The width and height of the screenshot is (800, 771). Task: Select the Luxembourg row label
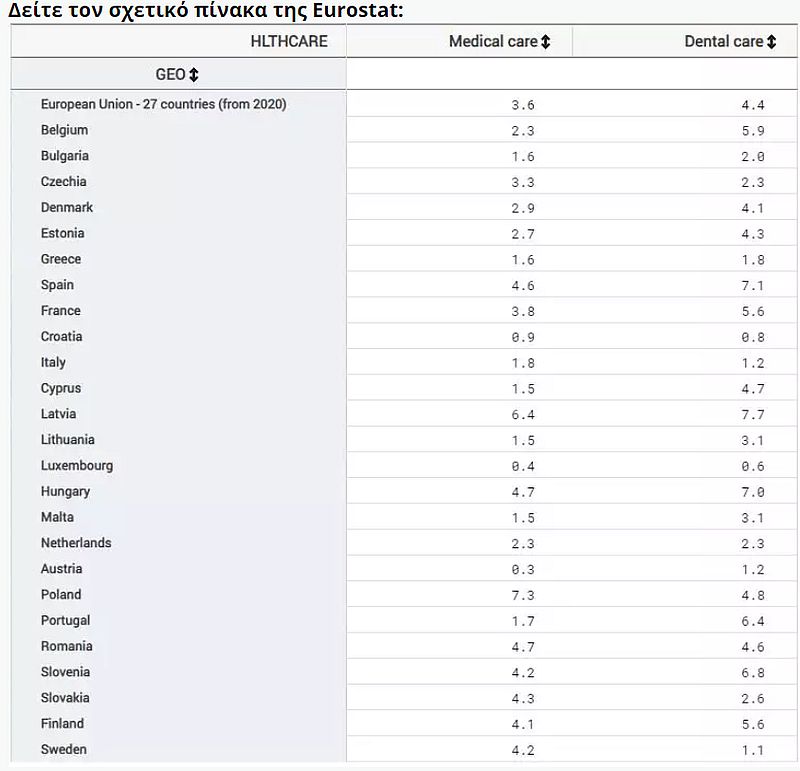[76, 466]
